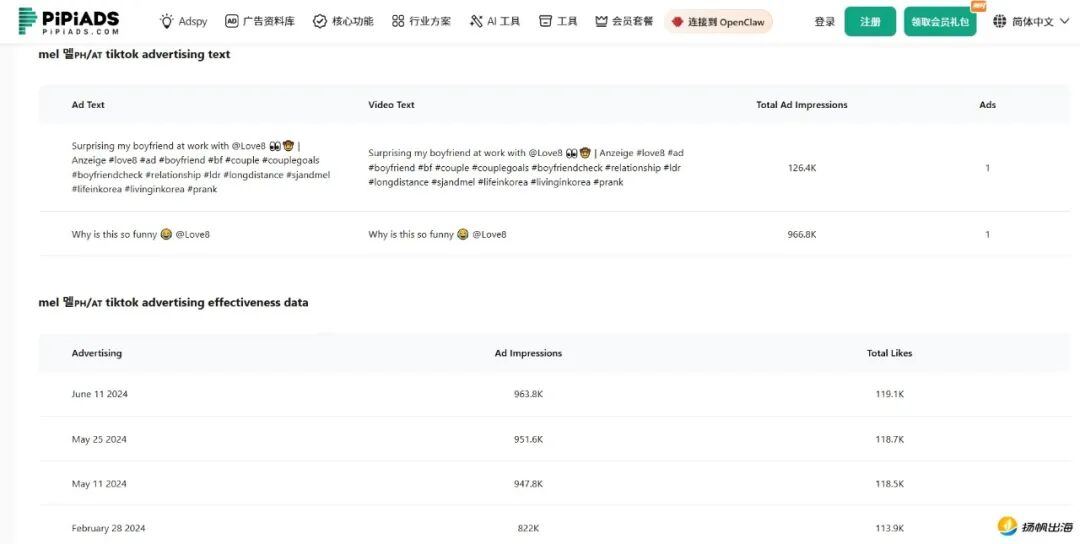
Task: Click the Video Text column header
Action: point(391,105)
